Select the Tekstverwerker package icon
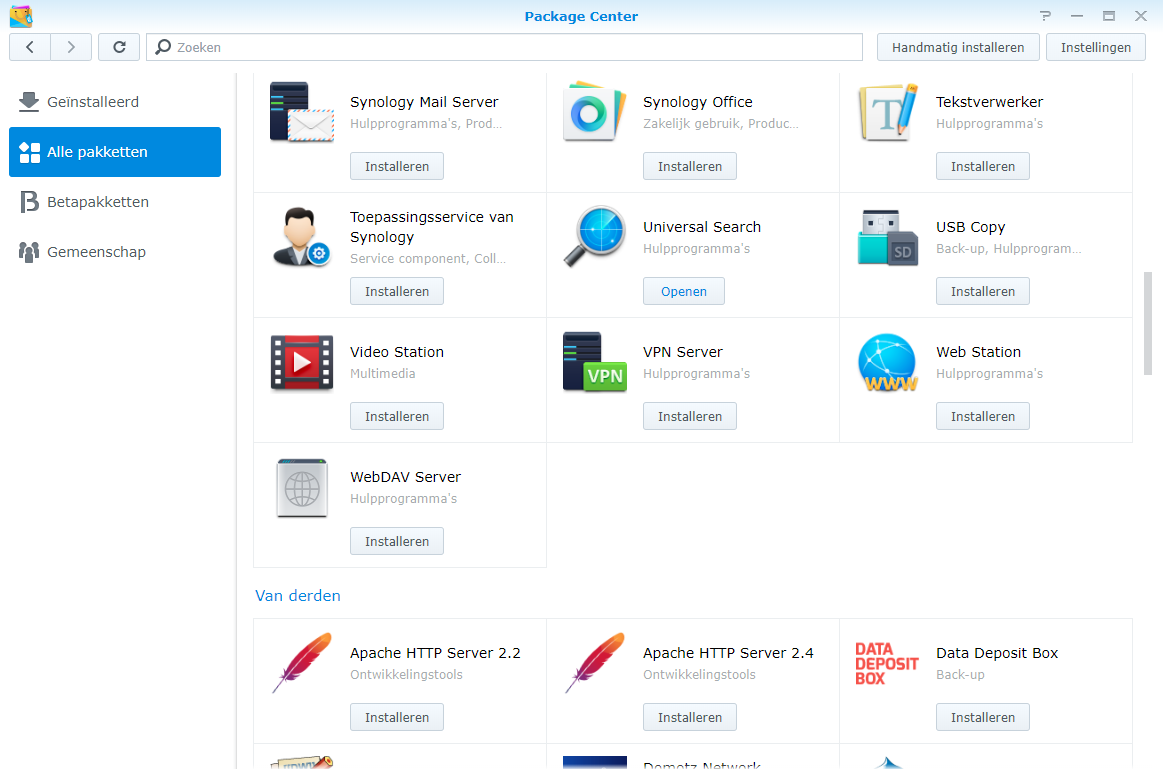This screenshot has height=769, width=1163. click(x=888, y=112)
